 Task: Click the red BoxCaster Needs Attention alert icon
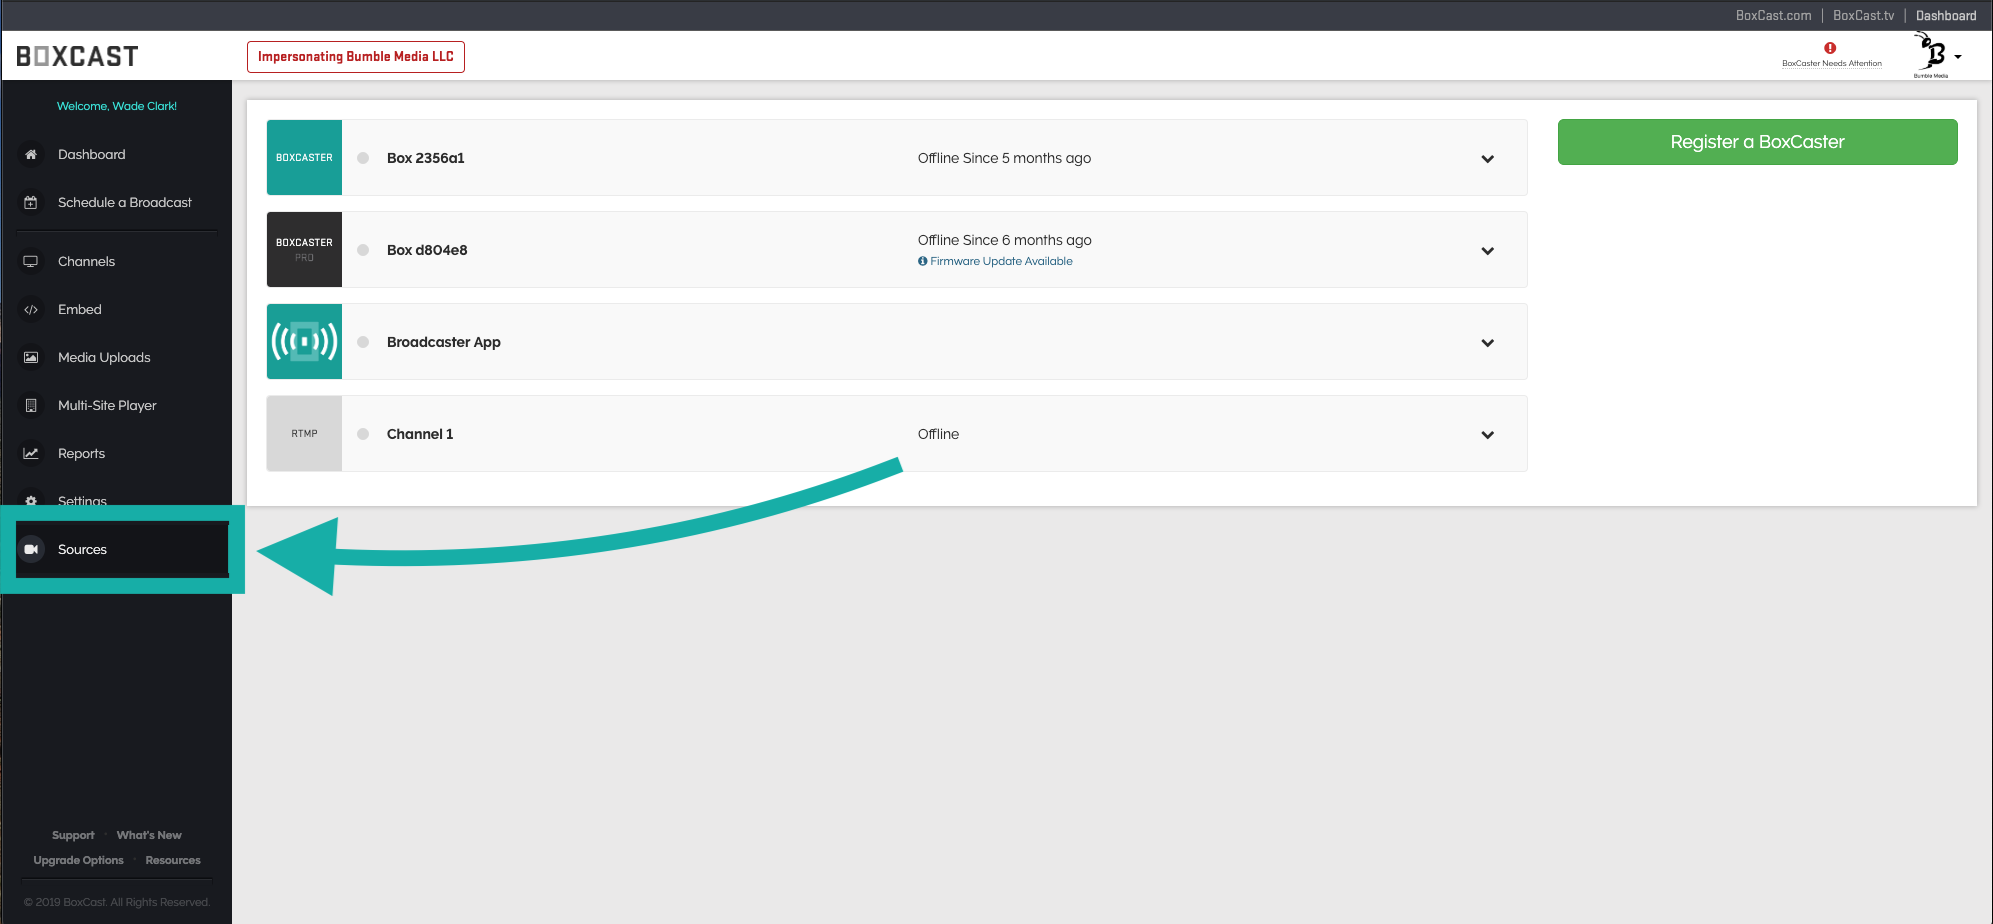pyautogui.click(x=1830, y=48)
